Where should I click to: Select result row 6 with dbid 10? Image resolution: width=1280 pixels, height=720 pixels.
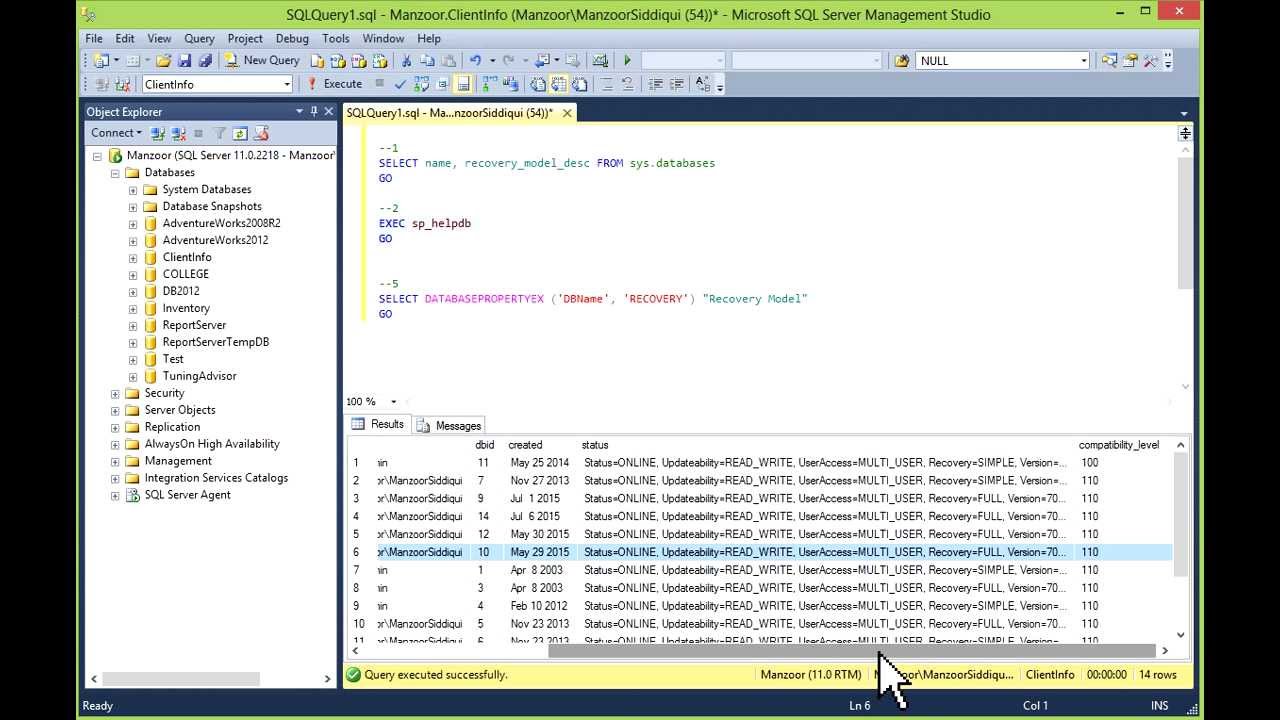[759, 552]
